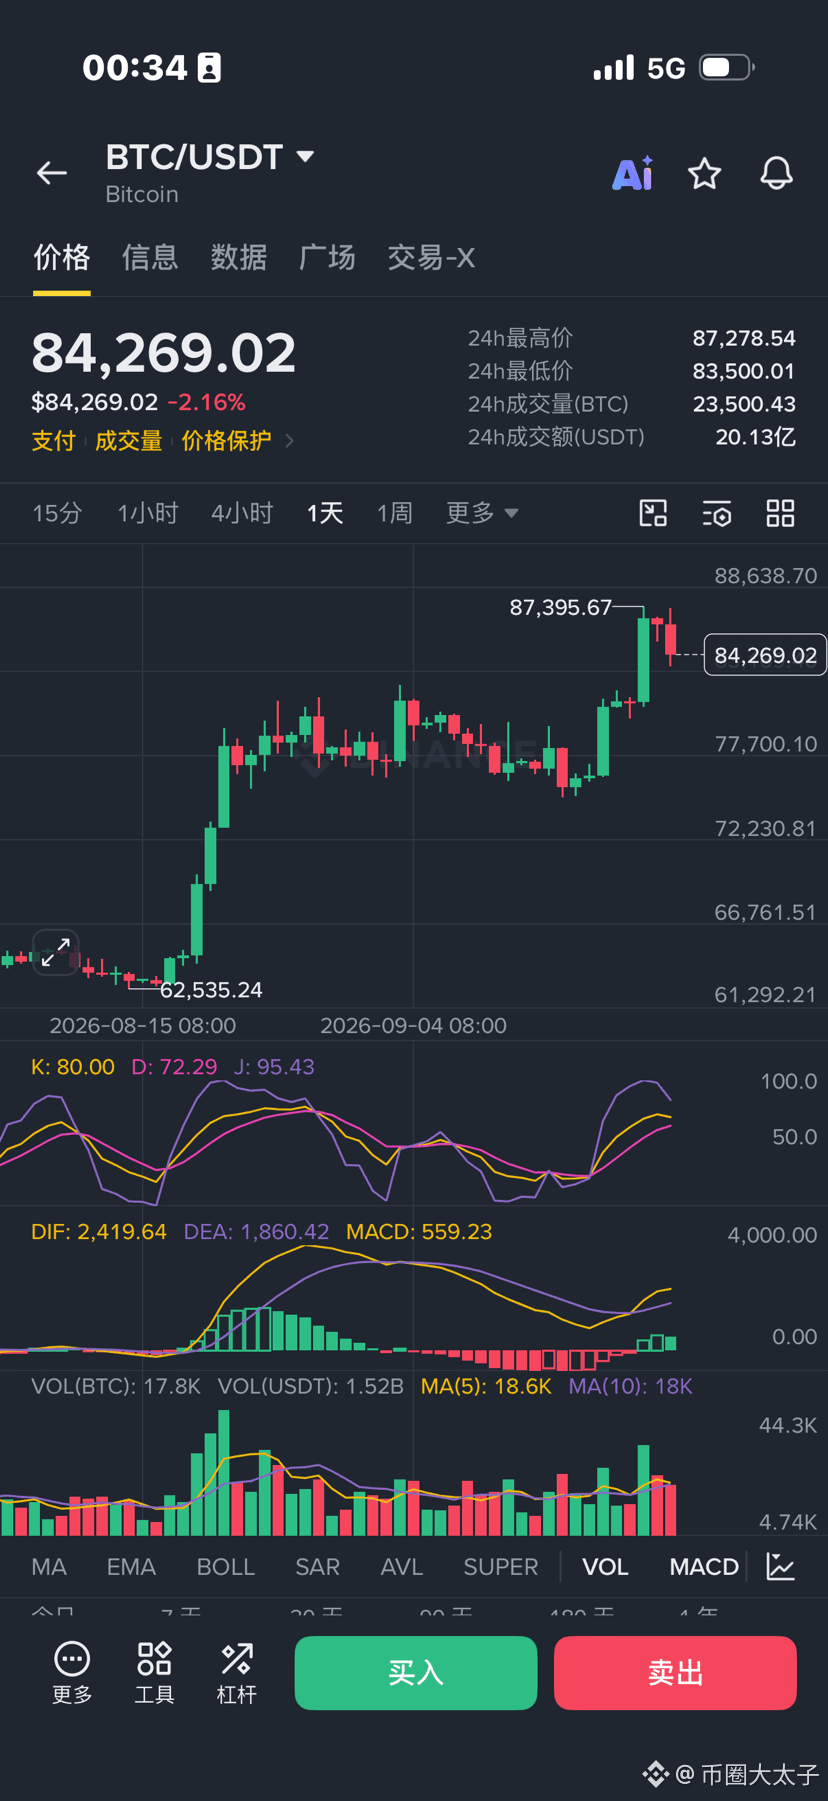Viewport: 828px width, 1801px height.
Task: Open the four-square grid layout icon
Action: click(x=780, y=513)
